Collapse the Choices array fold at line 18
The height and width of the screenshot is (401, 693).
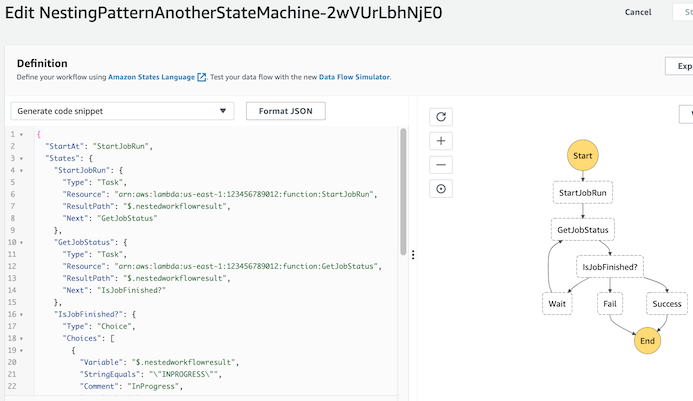coord(21,338)
